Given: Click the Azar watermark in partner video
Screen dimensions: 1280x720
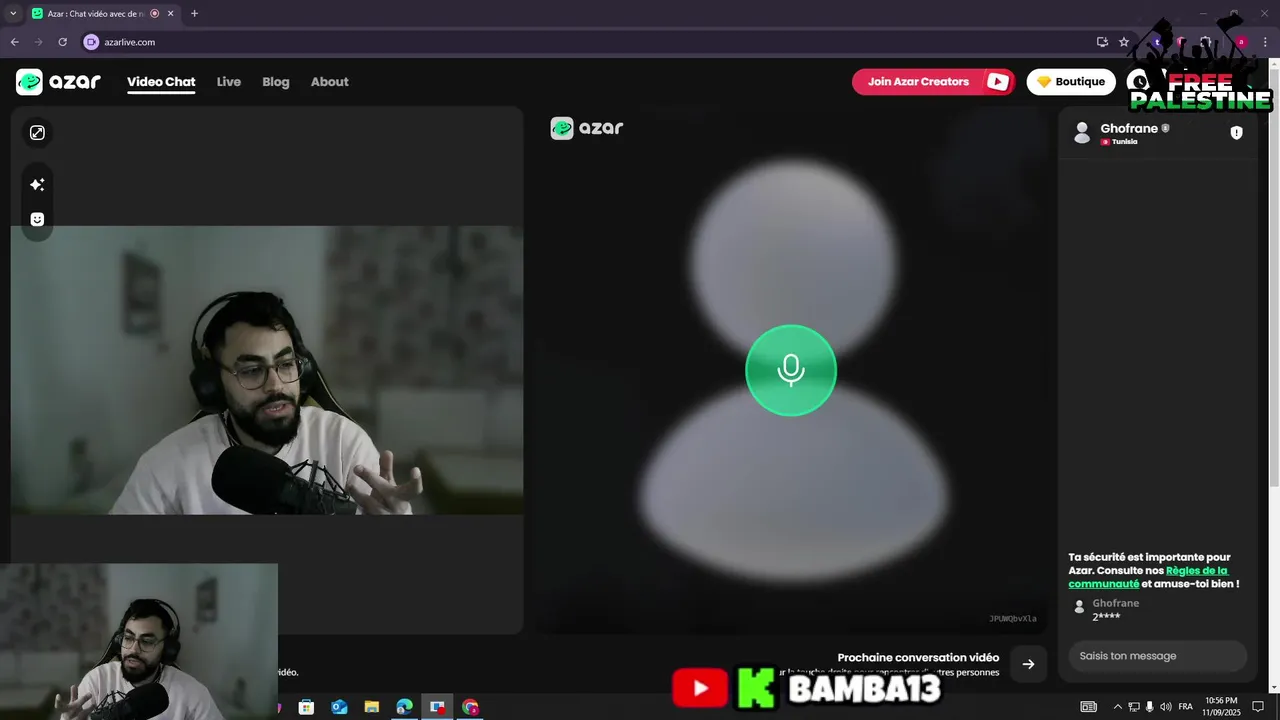Looking at the screenshot, I should coord(587,128).
